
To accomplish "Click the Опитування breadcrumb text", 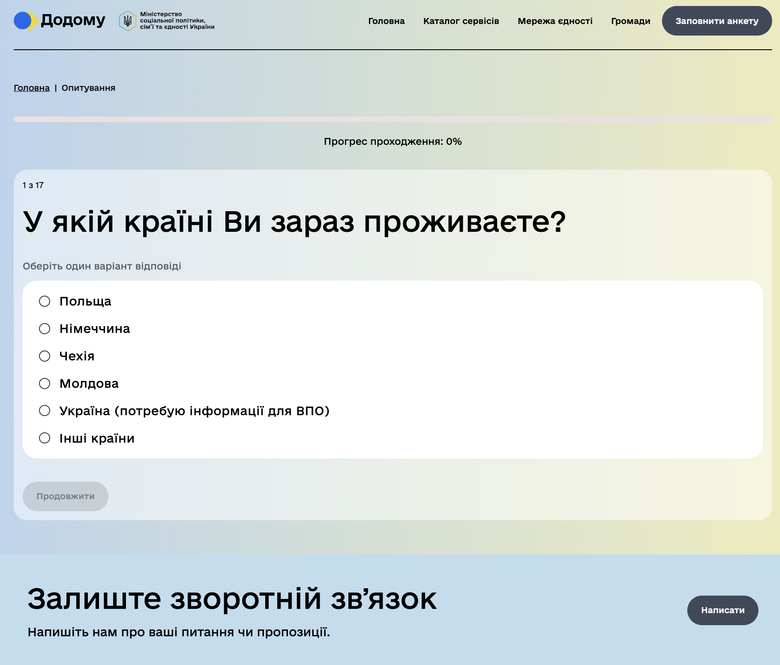I will tap(88, 88).
